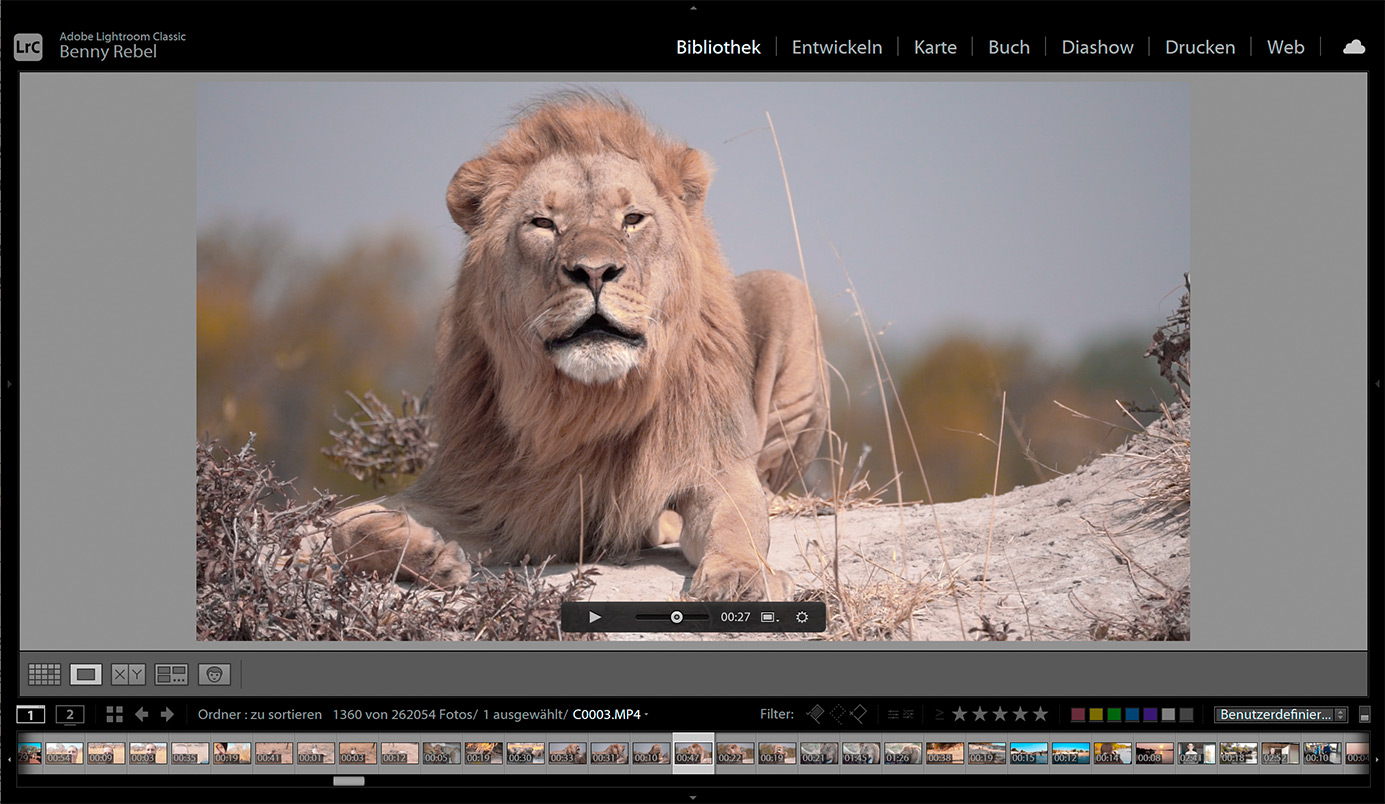Switch to the Entwickeln module

tap(836, 47)
